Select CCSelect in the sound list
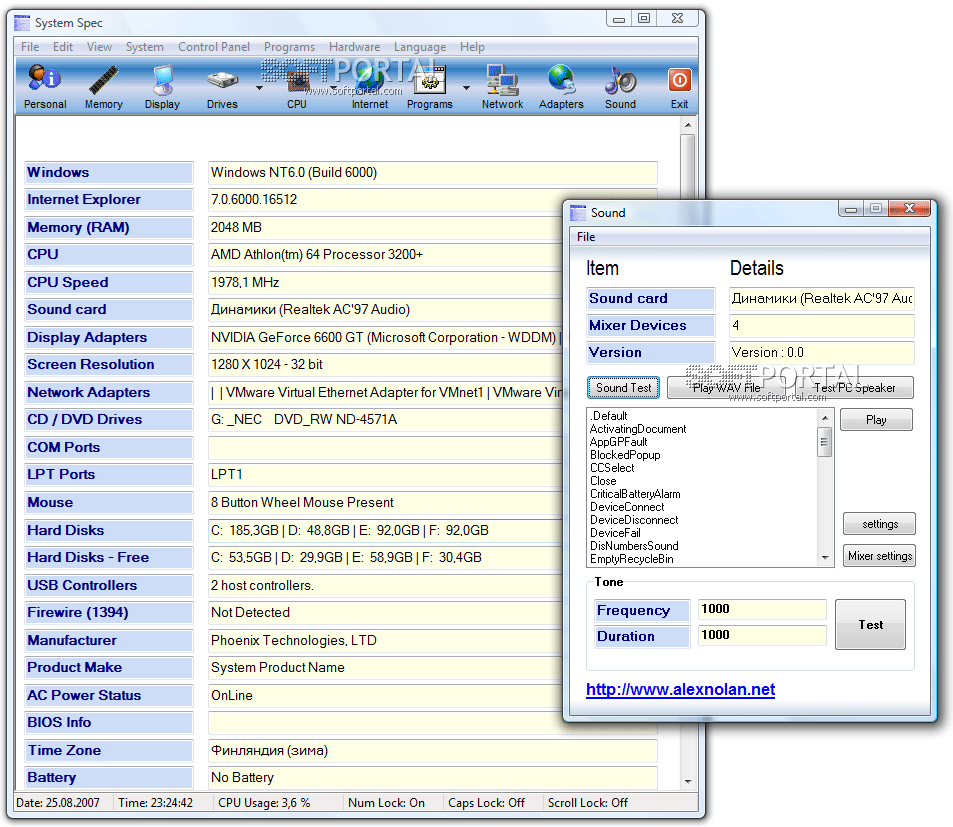Image resolution: width=953 pixels, height=827 pixels. pos(612,468)
